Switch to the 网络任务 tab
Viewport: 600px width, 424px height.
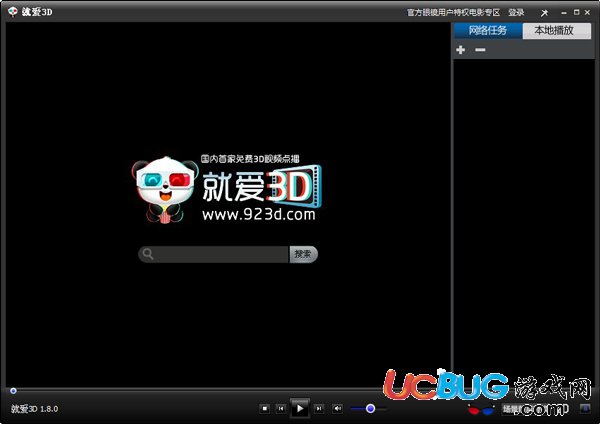[488, 31]
